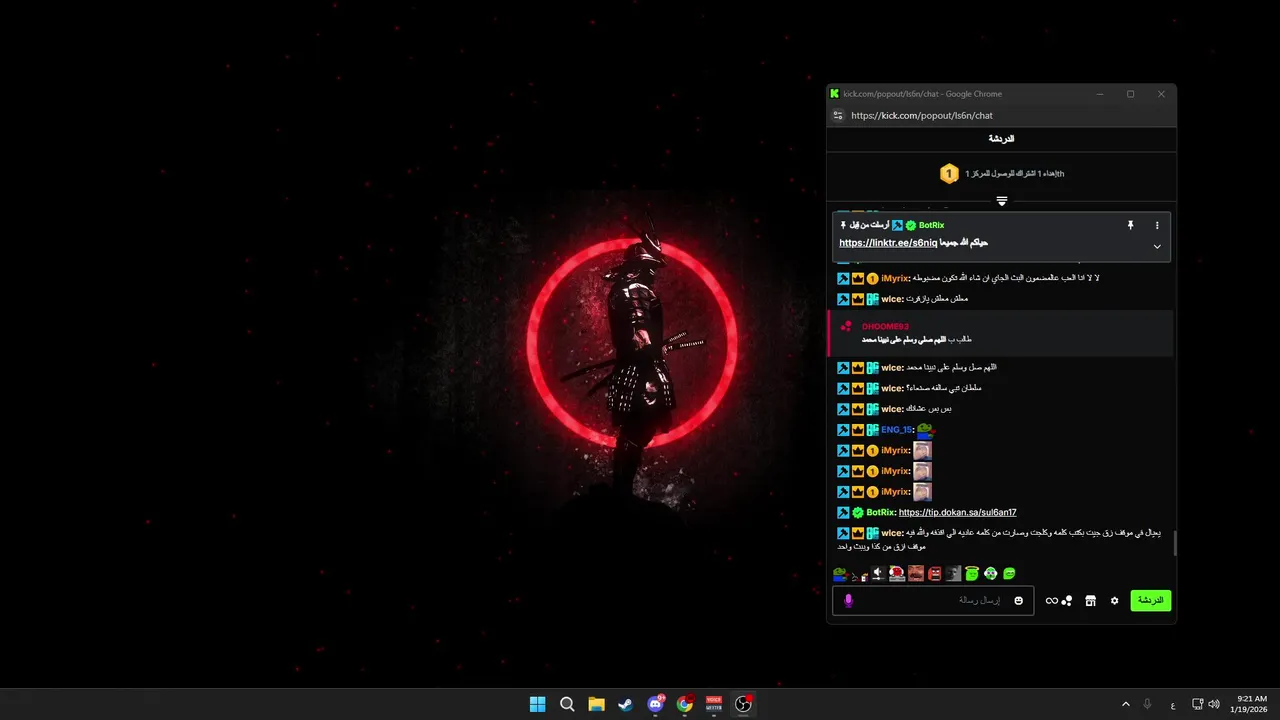This screenshot has height=720, width=1280.
Task: Click the ENG_15 Pepe emote in chat
Action: [925, 430]
